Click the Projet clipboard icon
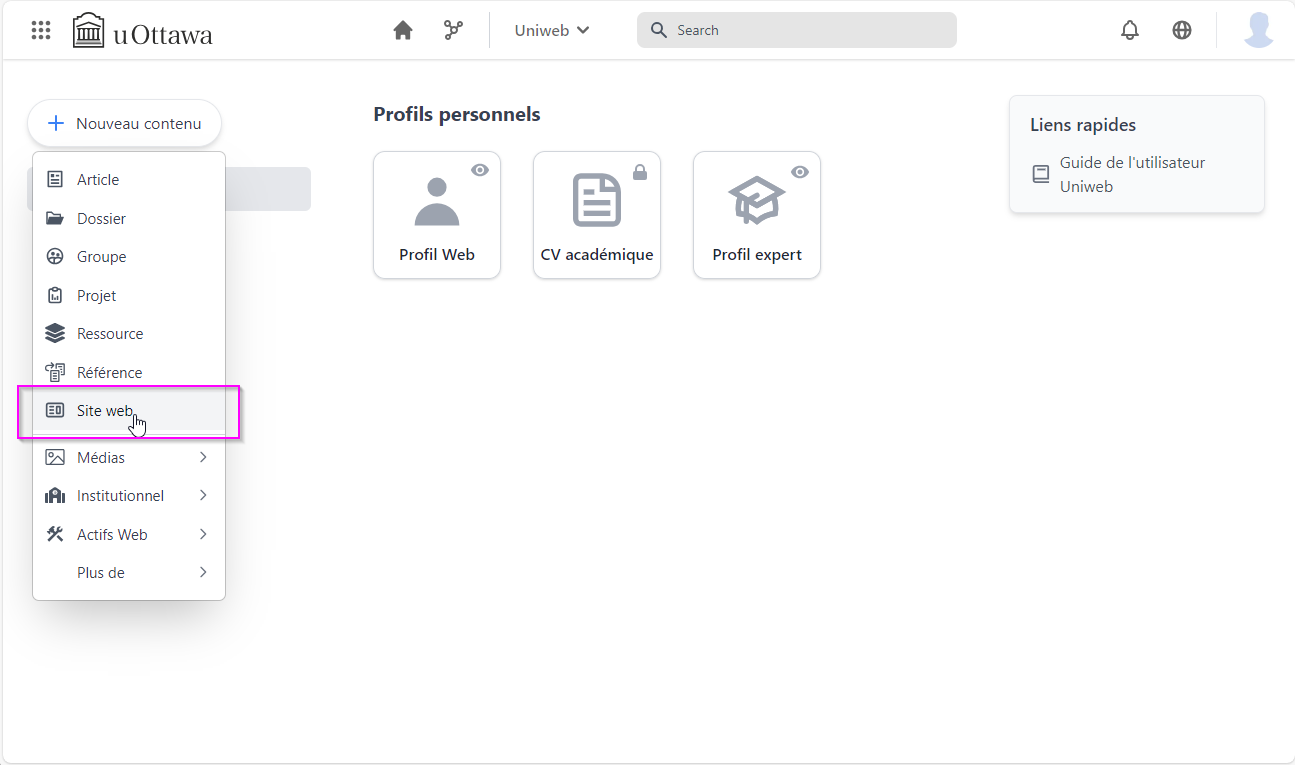Viewport: 1295px width, 765px height. (x=55, y=296)
